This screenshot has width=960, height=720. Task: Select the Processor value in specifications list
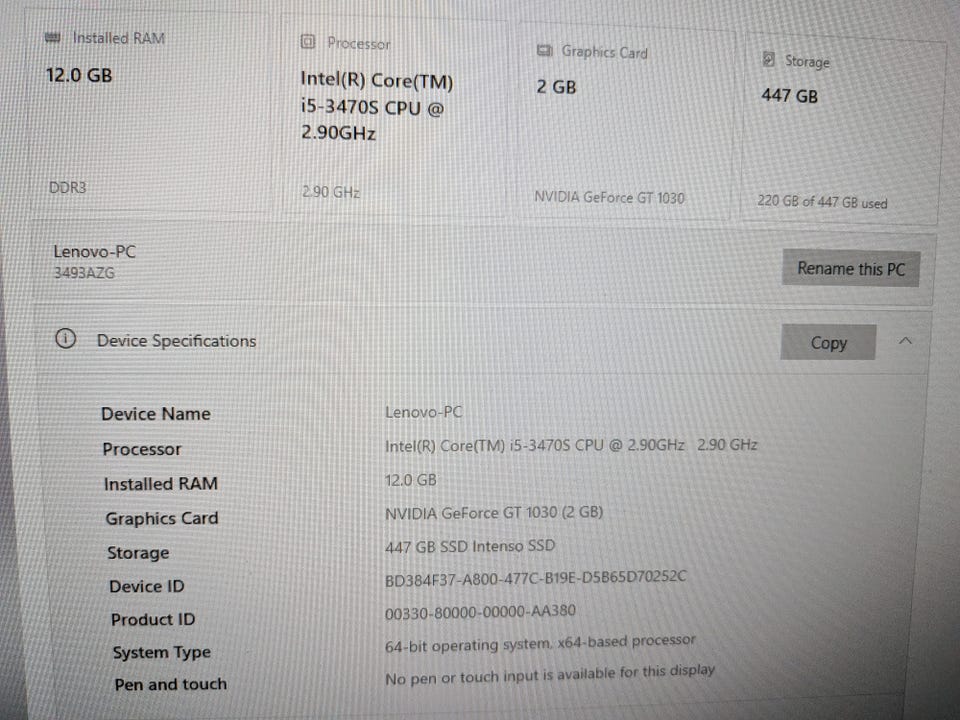coord(571,445)
